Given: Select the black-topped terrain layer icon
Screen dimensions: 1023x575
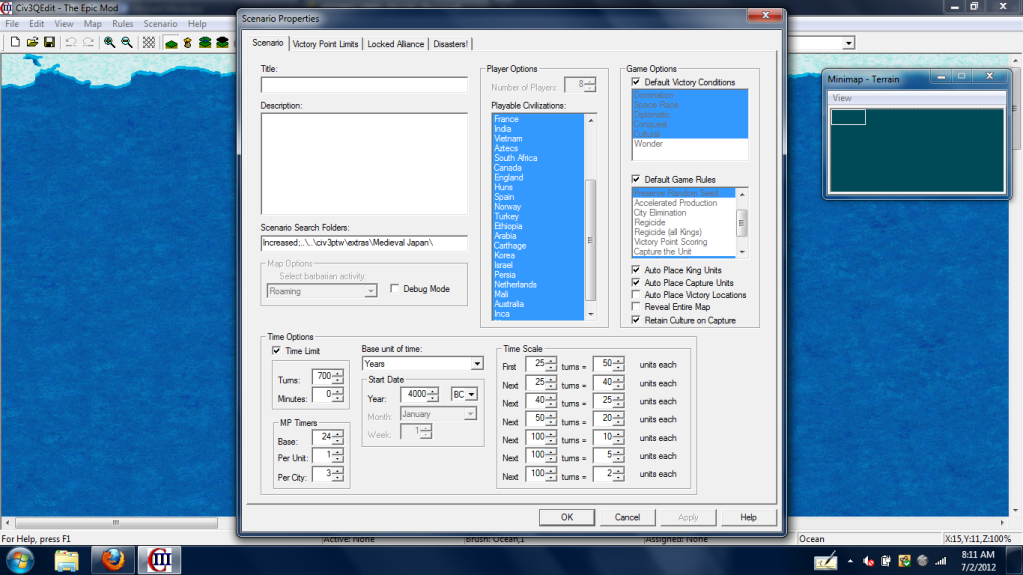Looking at the screenshot, I should 222,43.
